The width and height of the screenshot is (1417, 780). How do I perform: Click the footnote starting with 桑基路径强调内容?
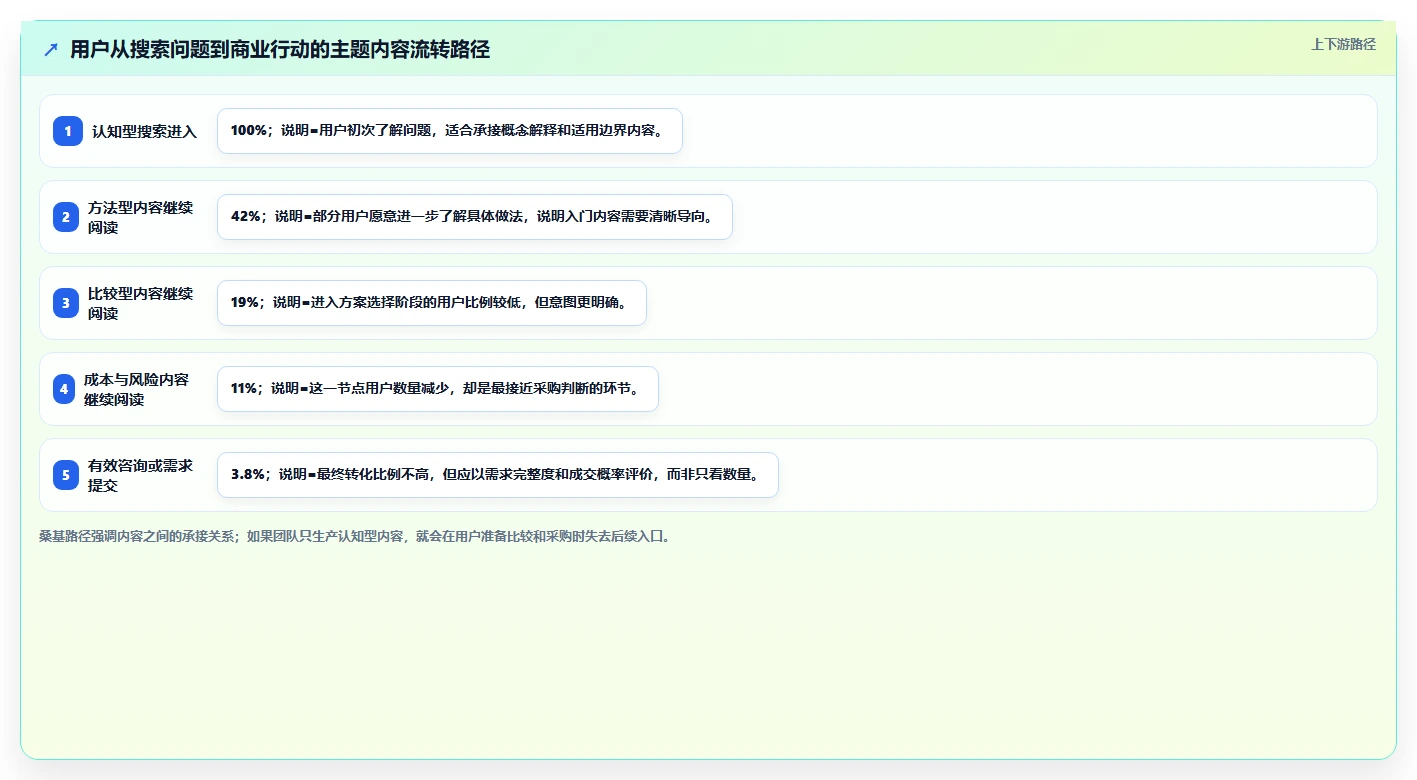pyautogui.click(x=354, y=537)
